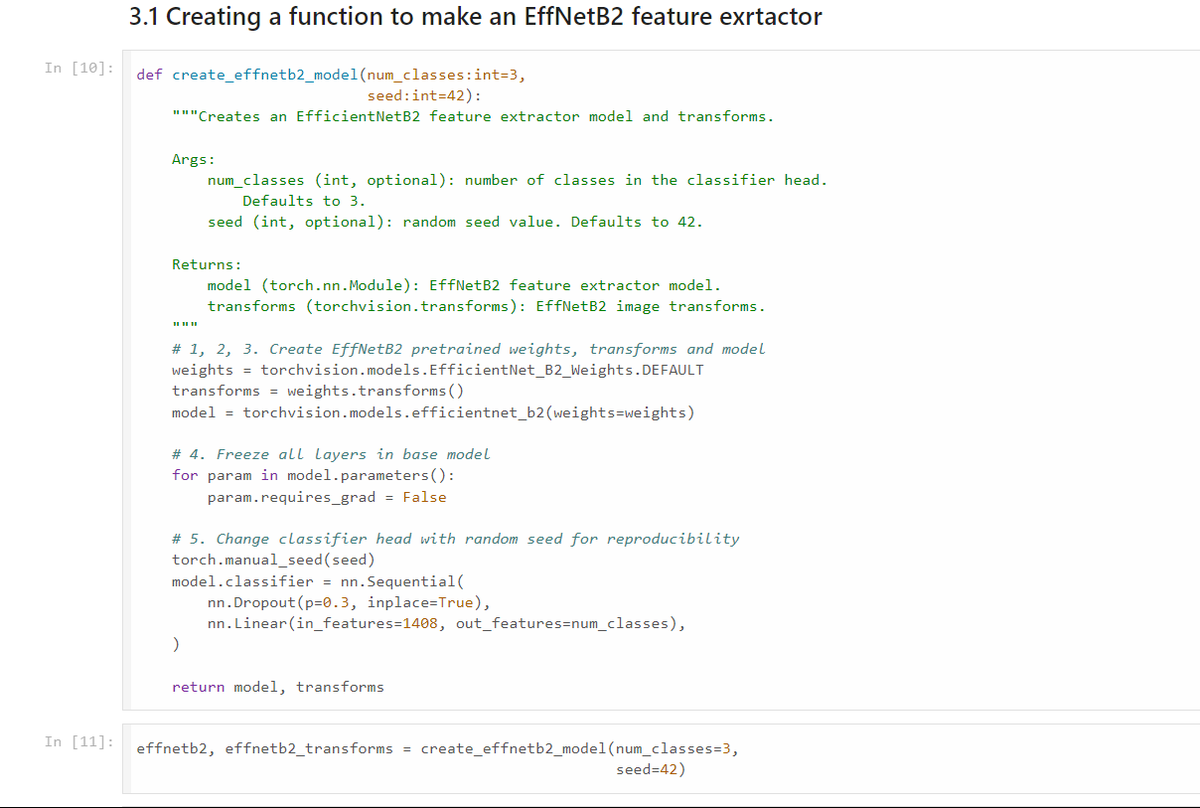Click the 'model.classifier = nn.Sequential(' line
The image size is (1200, 808).
click(318, 581)
